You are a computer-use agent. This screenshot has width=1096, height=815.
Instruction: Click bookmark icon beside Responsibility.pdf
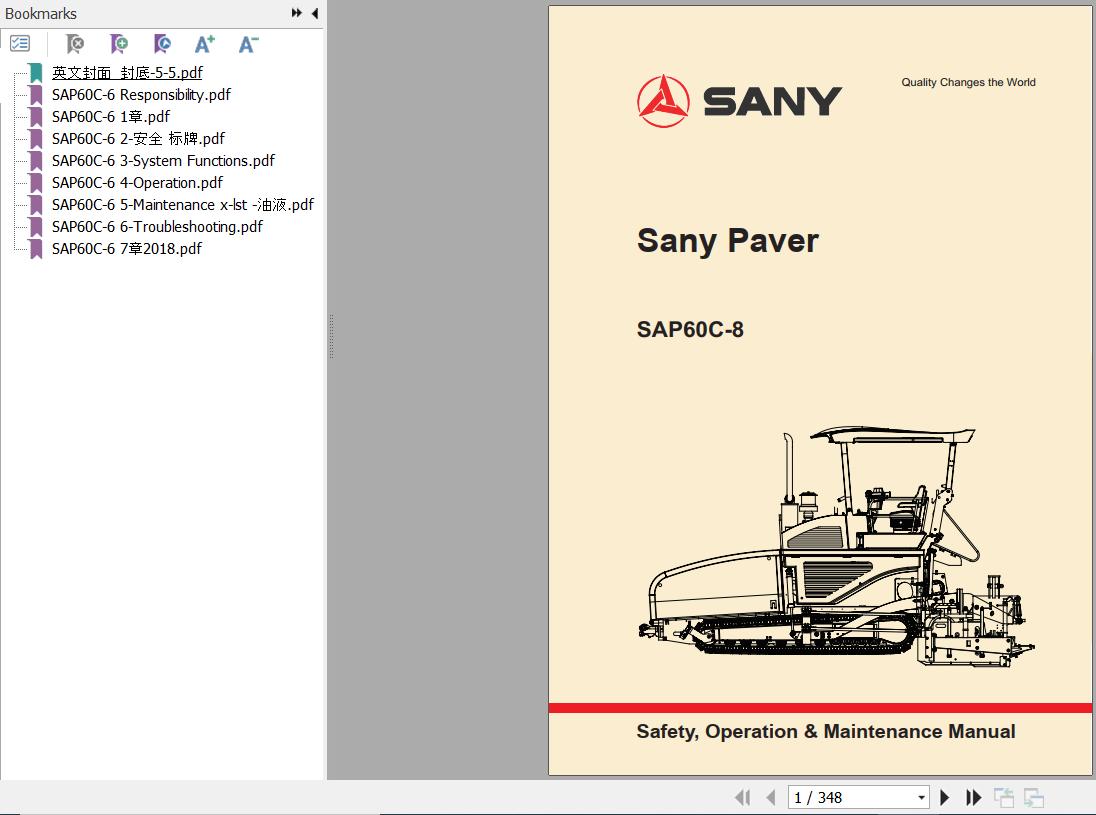36,94
